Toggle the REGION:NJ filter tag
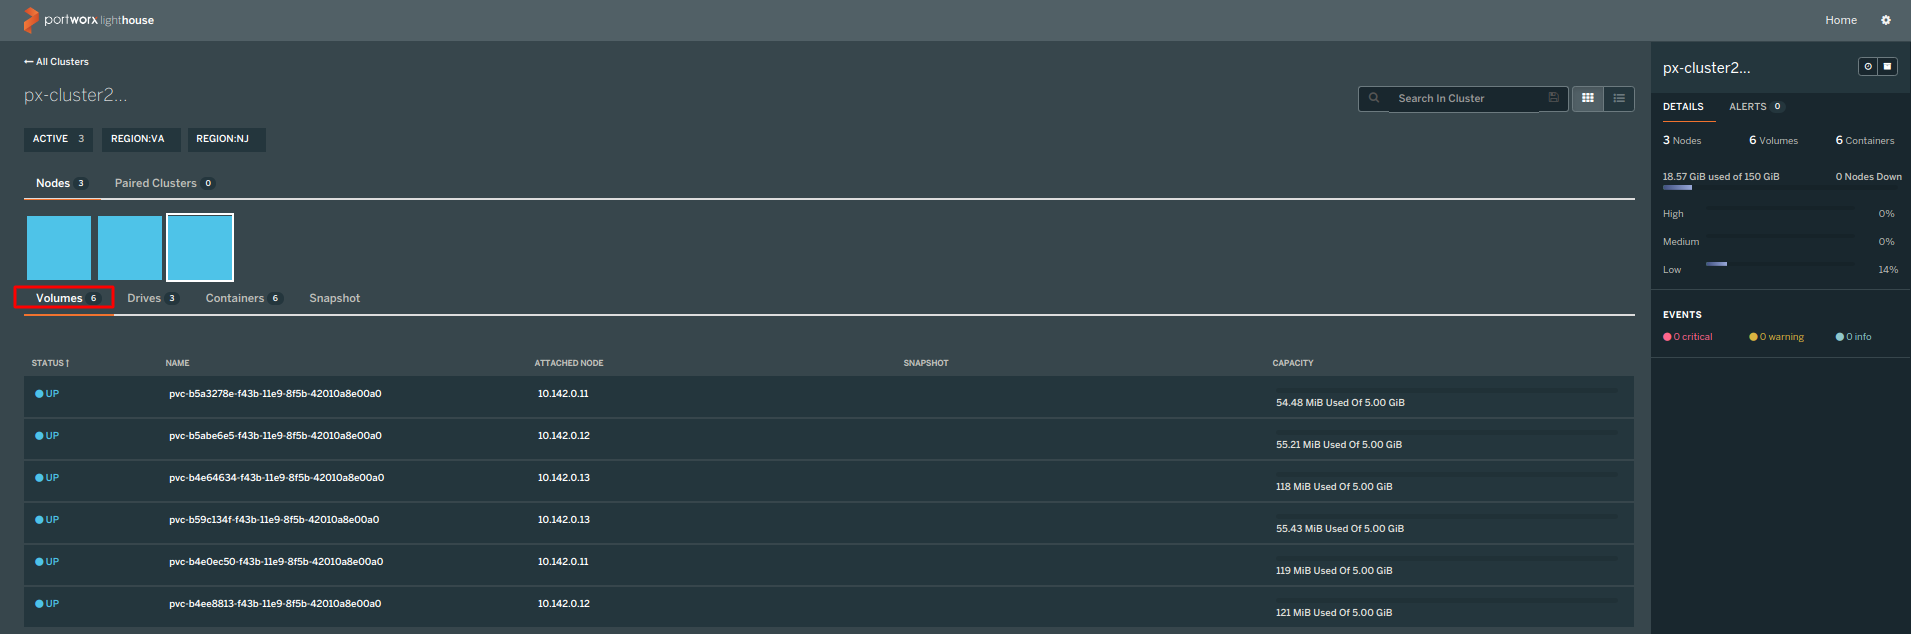Image resolution: width=1911 pixels, height=634 pixels. (x=223, y=139)
